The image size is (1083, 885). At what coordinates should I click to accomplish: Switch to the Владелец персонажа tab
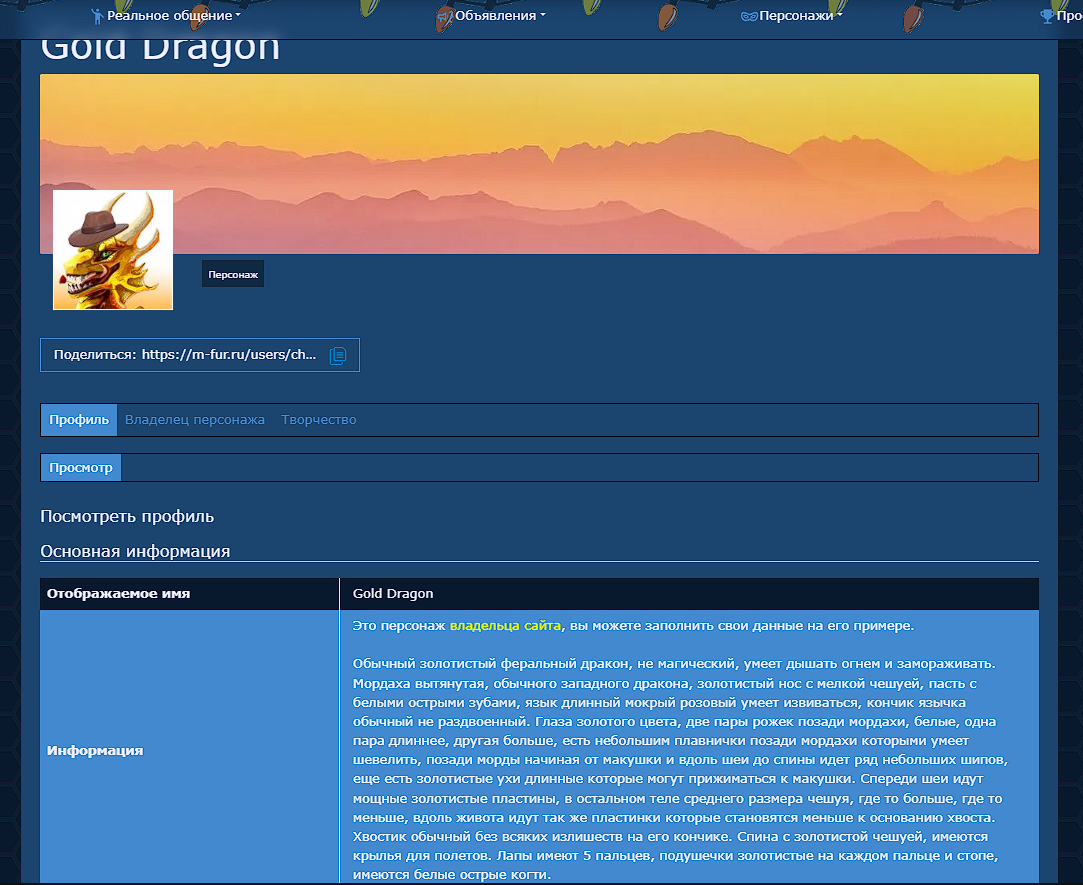195,419
